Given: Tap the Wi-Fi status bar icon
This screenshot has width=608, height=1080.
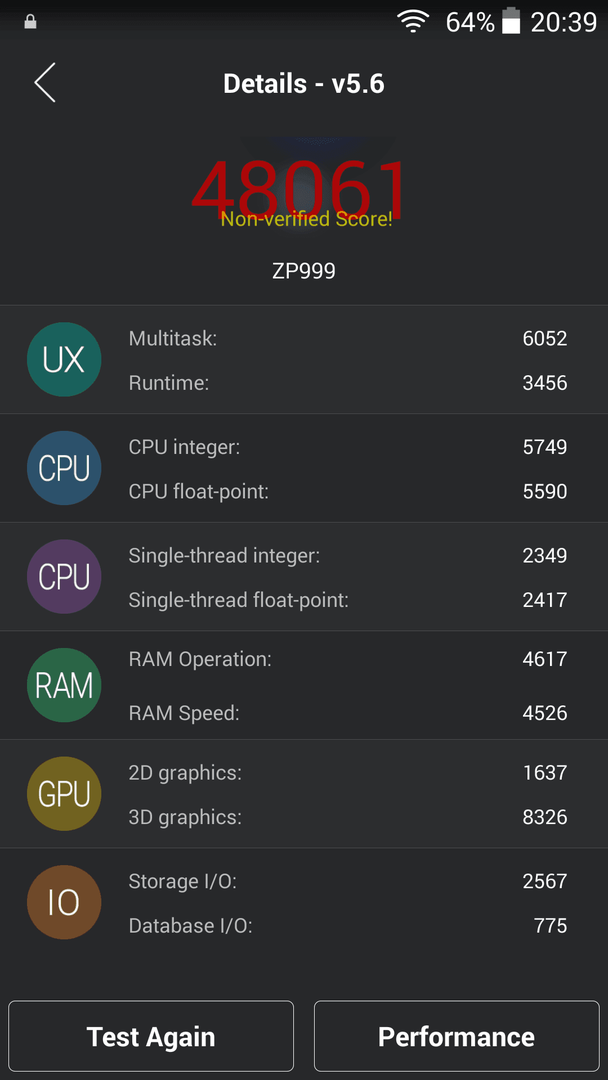Looking at the screenshot, I should [x=413, y=22].
